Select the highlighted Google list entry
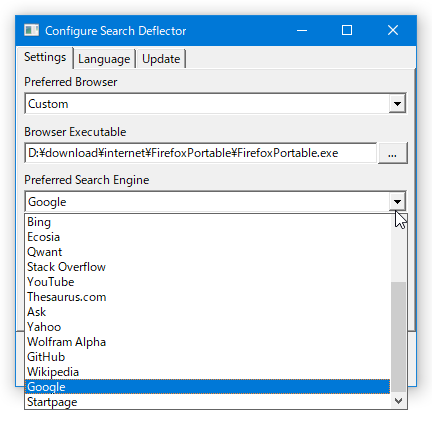The width and height of the screenshot is (432, 424). click(x=207, y=387)
